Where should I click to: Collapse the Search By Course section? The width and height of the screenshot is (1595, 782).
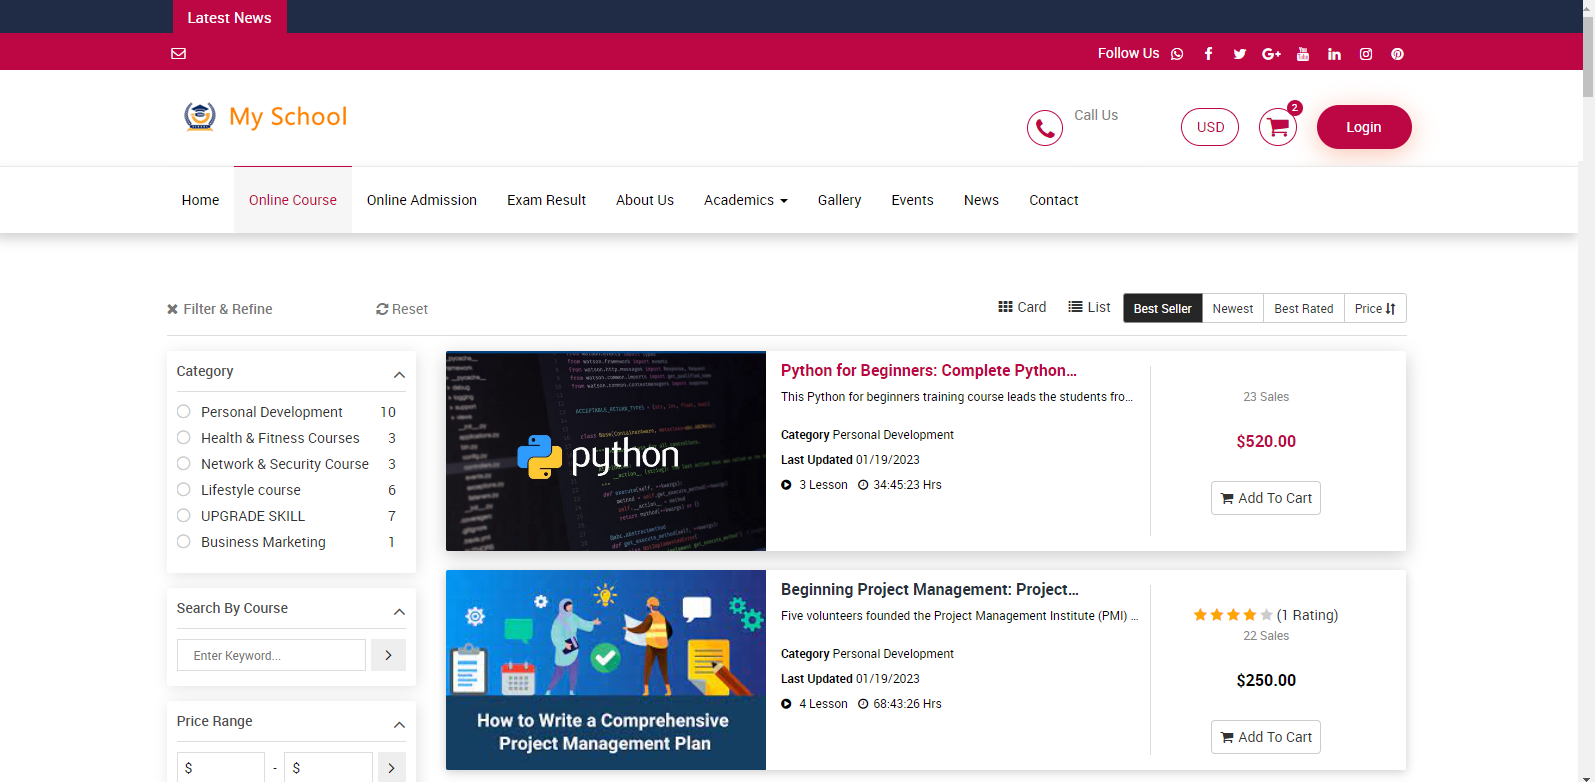click(399, 611)
